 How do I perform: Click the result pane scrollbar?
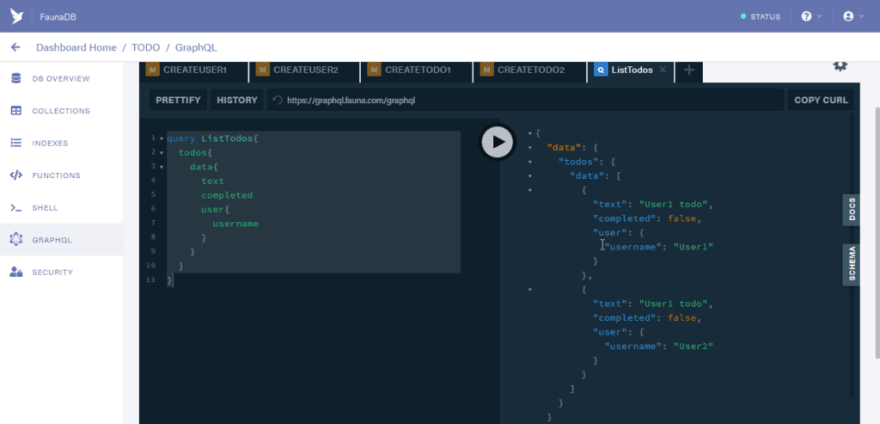point(851,256)
